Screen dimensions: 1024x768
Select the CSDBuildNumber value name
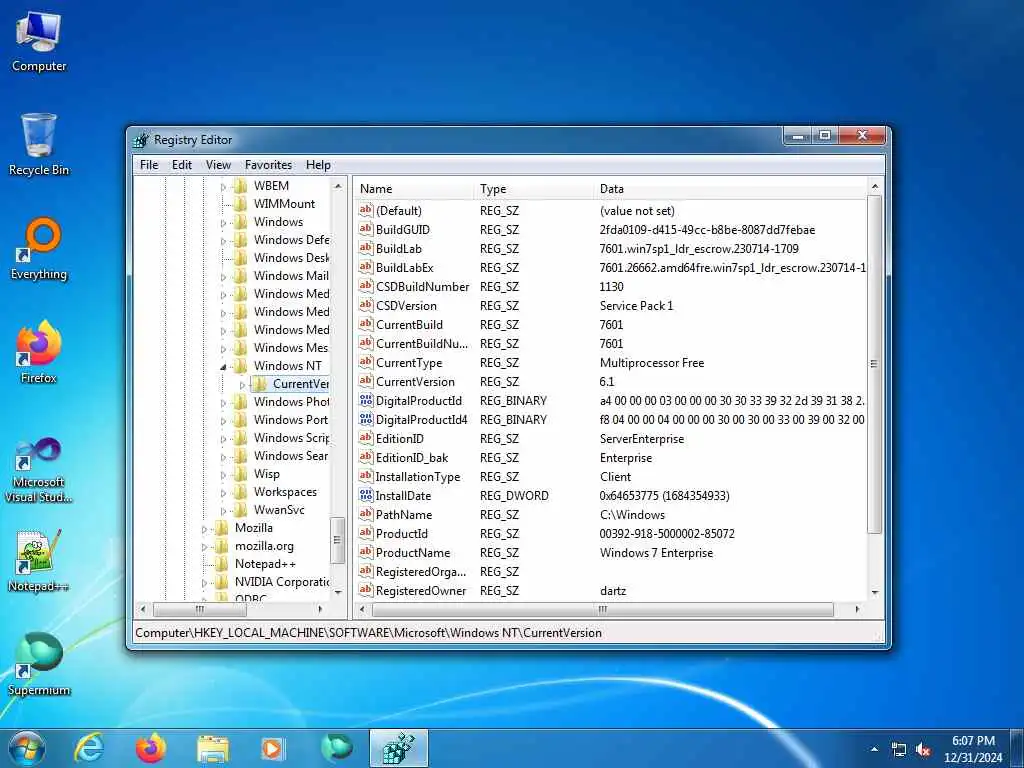click(x=422, y=286)
